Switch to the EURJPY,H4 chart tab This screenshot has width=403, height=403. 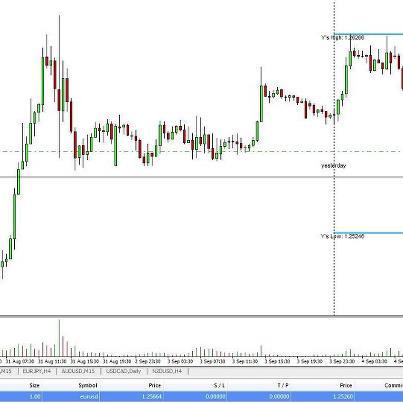tap(38, 371)
